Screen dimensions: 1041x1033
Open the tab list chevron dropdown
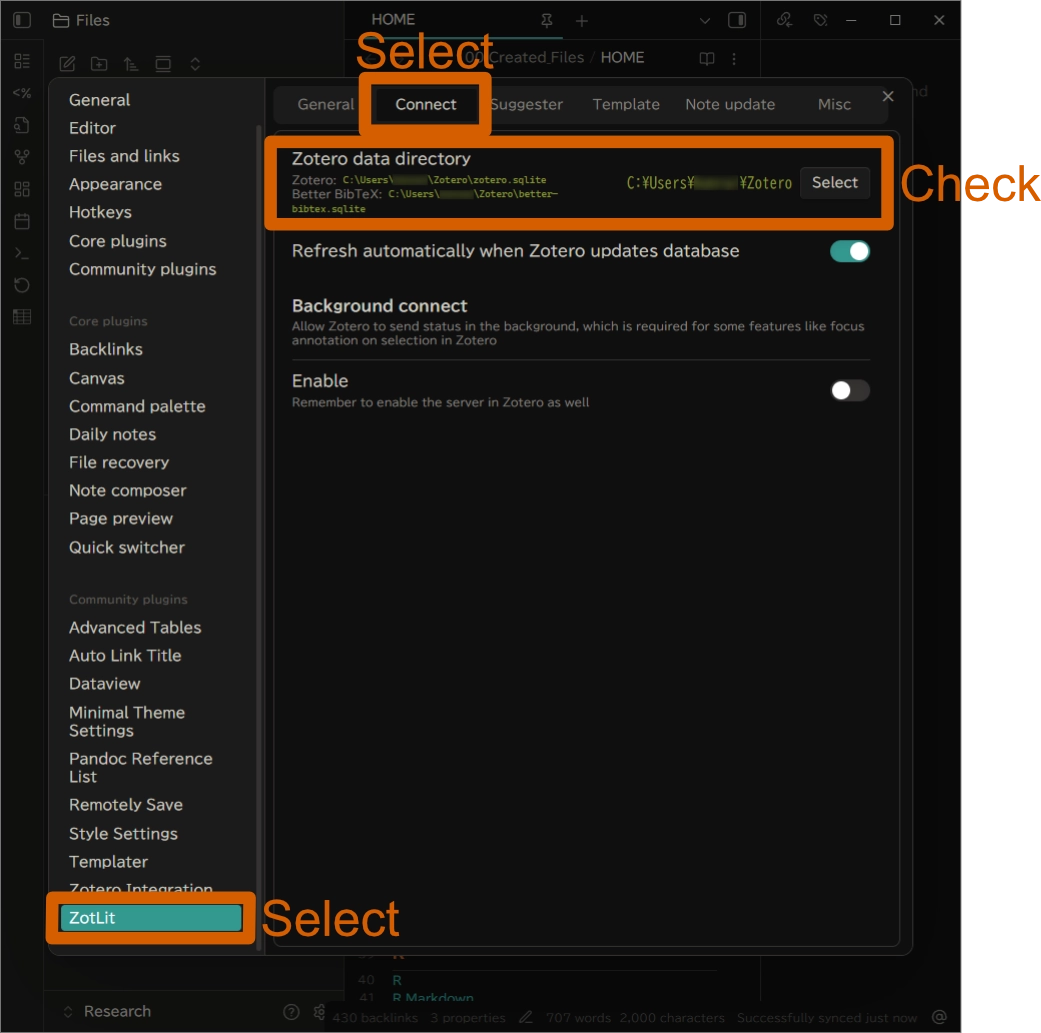(704, 20)
